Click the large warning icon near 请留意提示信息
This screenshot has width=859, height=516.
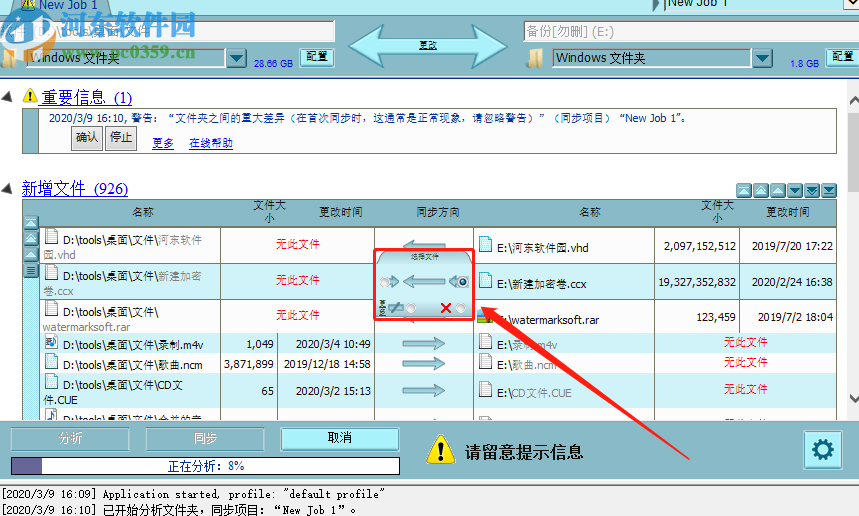(x=440, y=450)
